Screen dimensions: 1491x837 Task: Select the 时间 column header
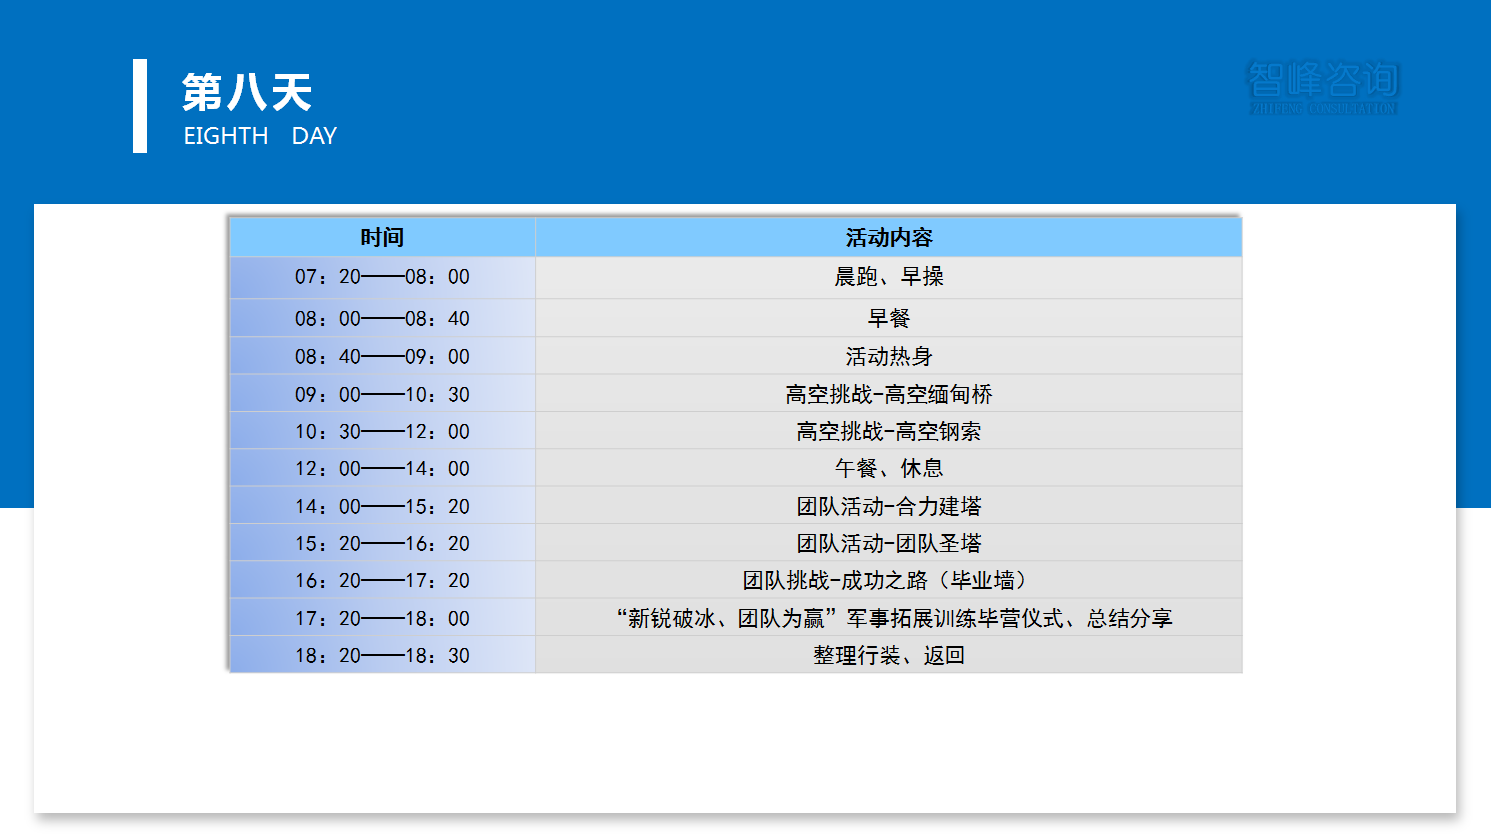[x=382, y=238]
